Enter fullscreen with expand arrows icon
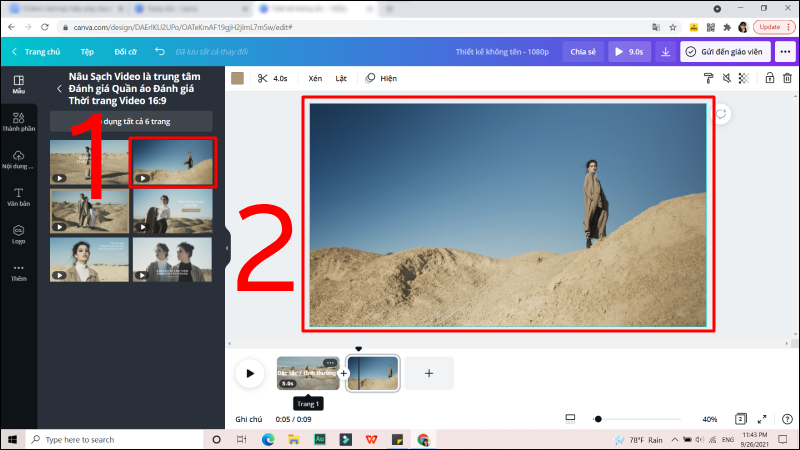The width and height of the screenshot is (800, 450). click(762, 419)
